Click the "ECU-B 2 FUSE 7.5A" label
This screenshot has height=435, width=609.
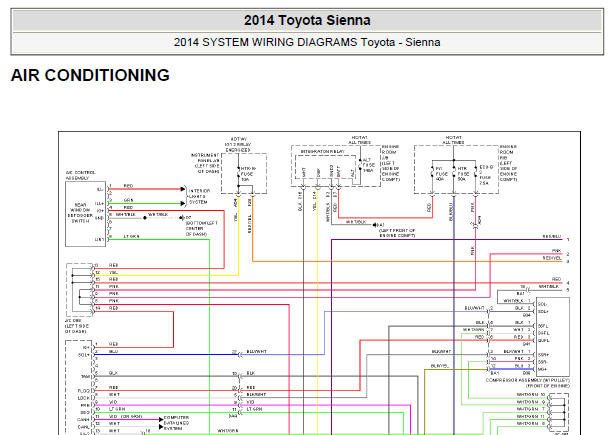485,175
